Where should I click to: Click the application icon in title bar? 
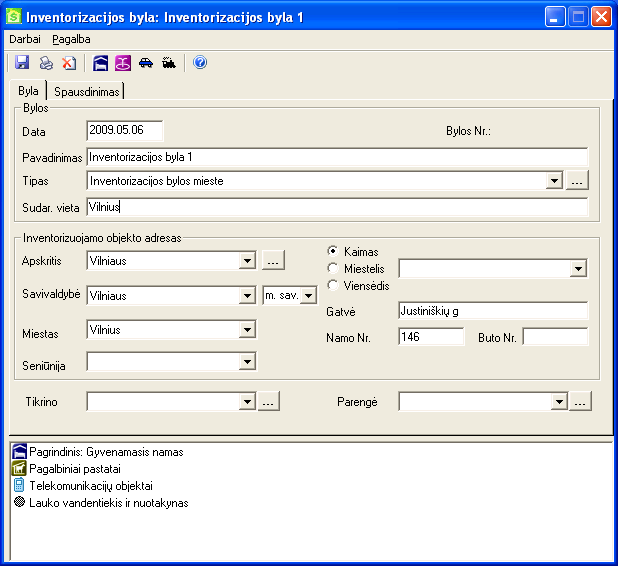[x=14, y=17]
